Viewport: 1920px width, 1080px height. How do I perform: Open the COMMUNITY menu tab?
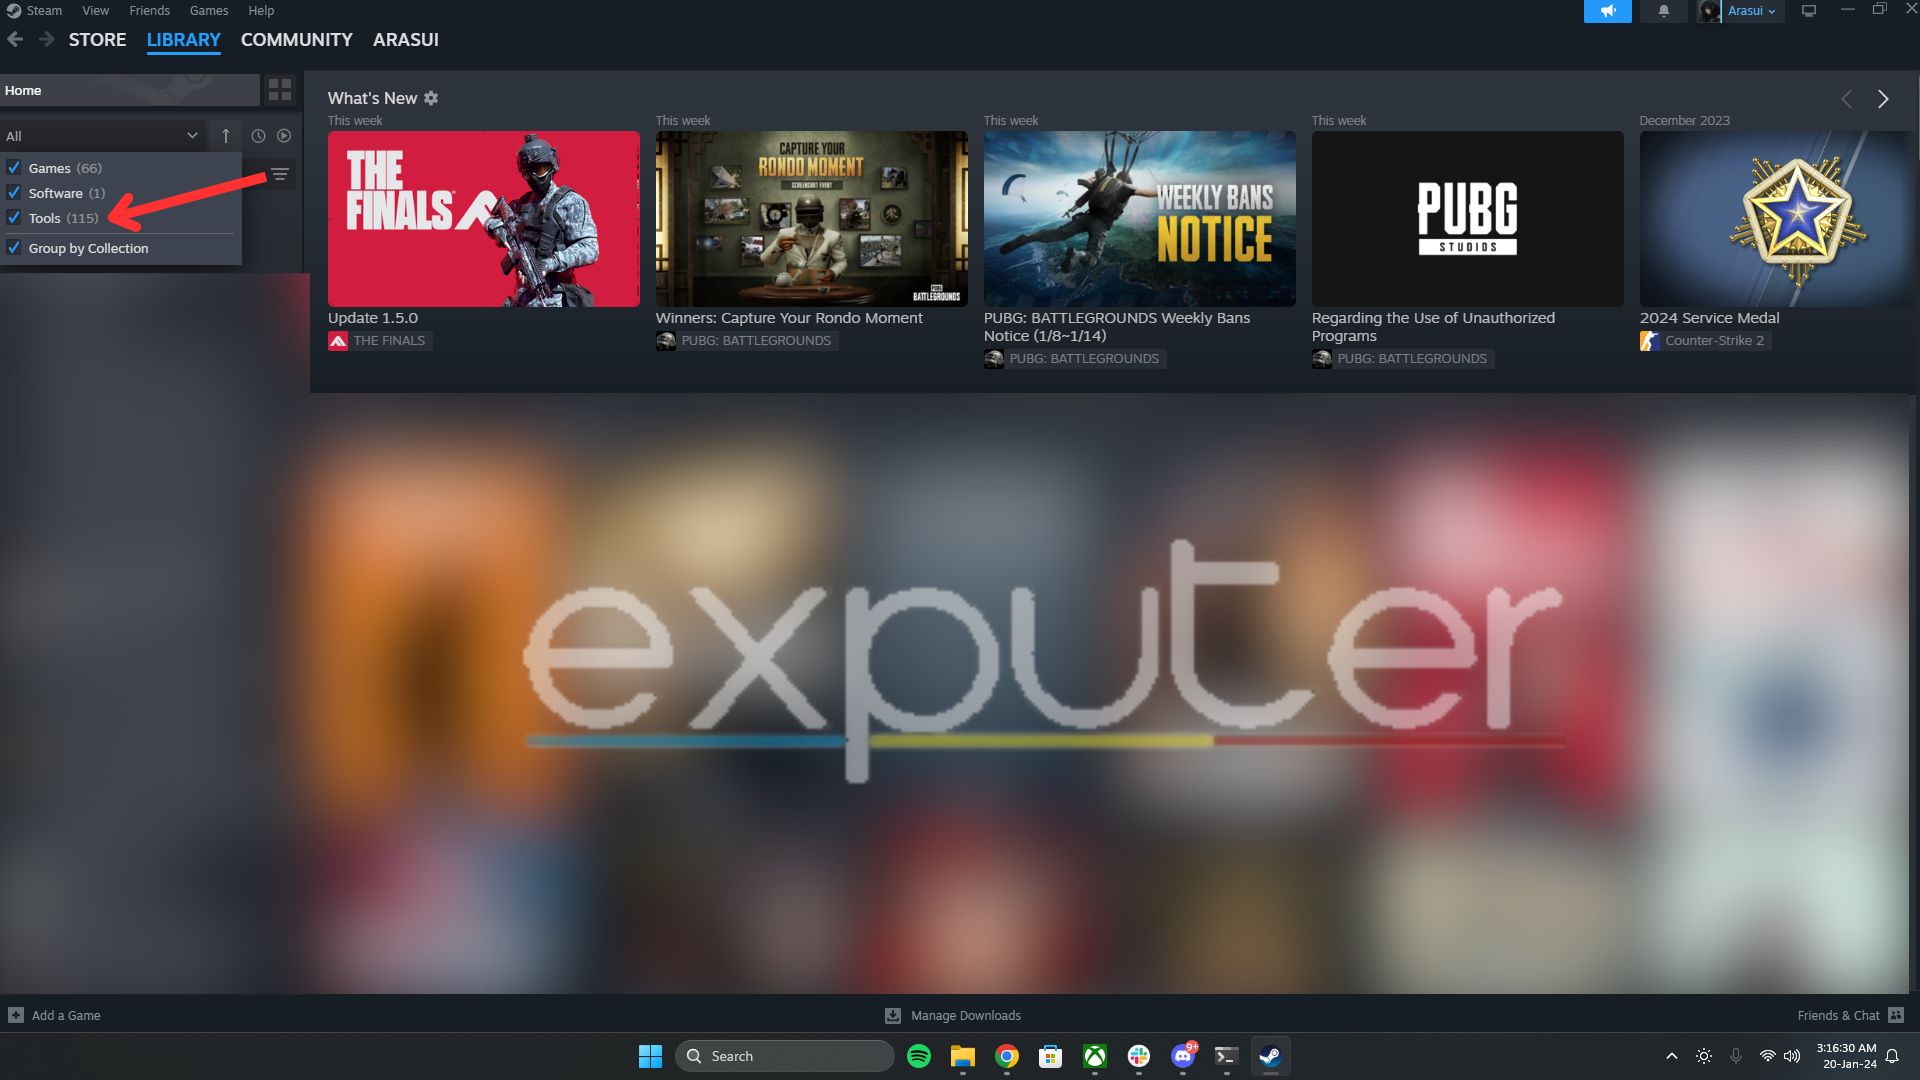(x=295, y=38)
